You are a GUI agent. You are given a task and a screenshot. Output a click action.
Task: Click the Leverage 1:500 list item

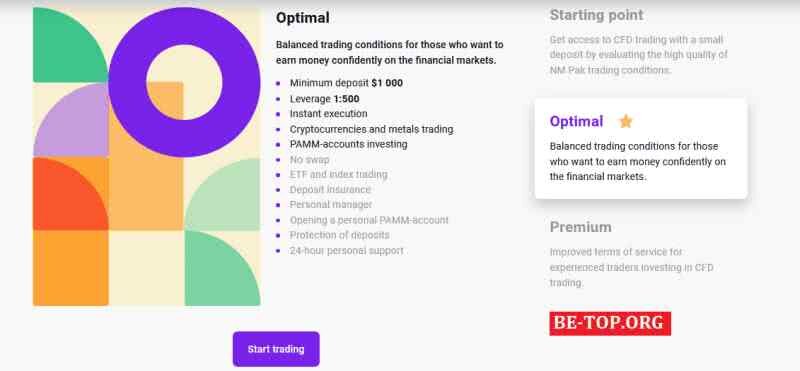pos(324,99)
